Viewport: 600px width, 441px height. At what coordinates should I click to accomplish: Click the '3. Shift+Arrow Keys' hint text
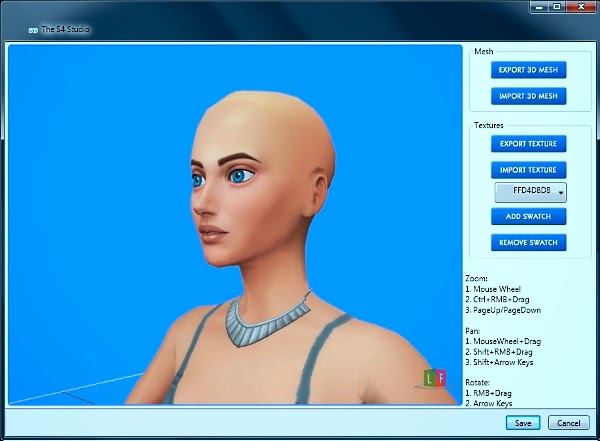499,362
